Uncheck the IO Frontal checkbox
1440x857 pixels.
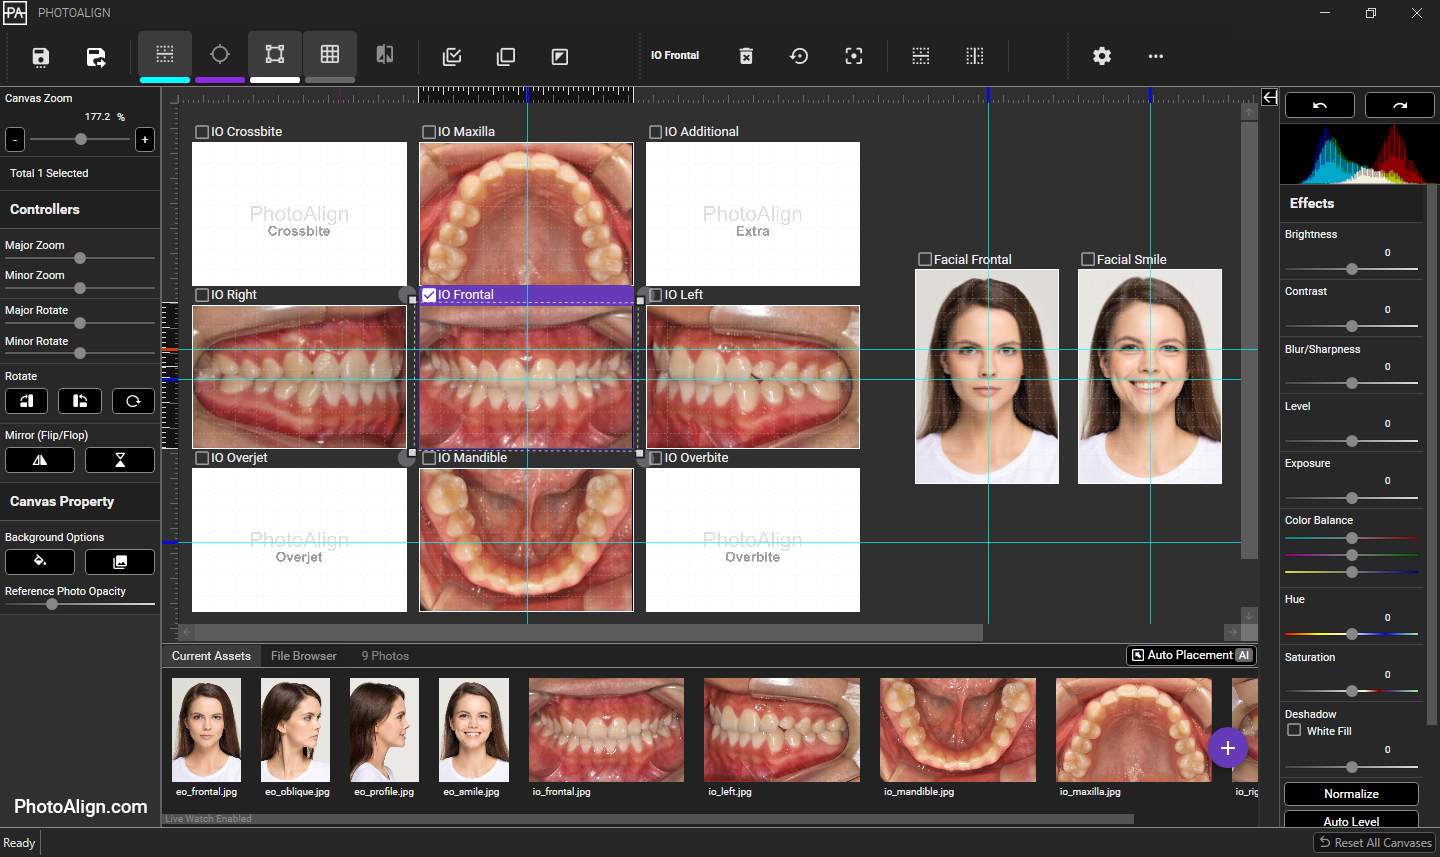pyautogui.click(x=430, y=295)
